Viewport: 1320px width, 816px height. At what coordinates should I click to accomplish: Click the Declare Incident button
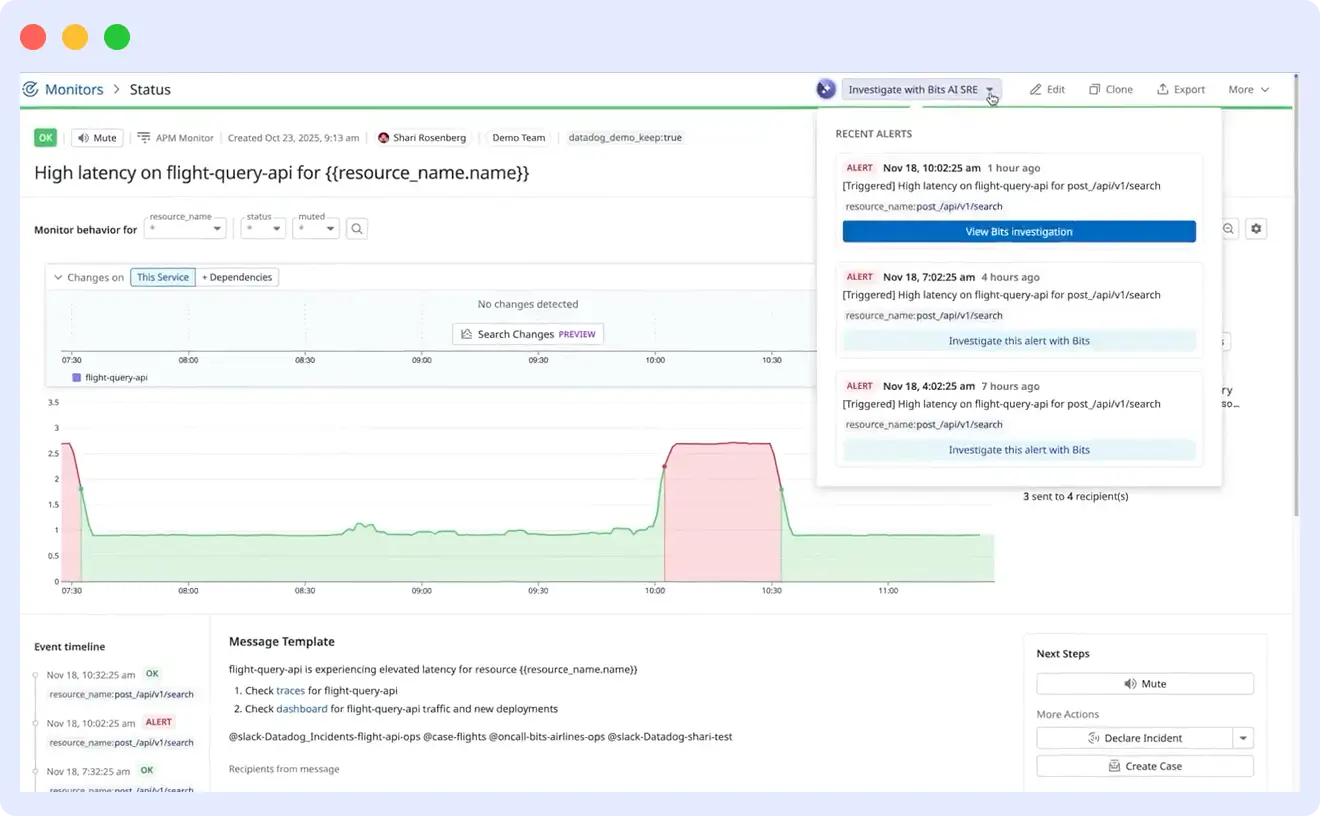tap(1134, 738)
